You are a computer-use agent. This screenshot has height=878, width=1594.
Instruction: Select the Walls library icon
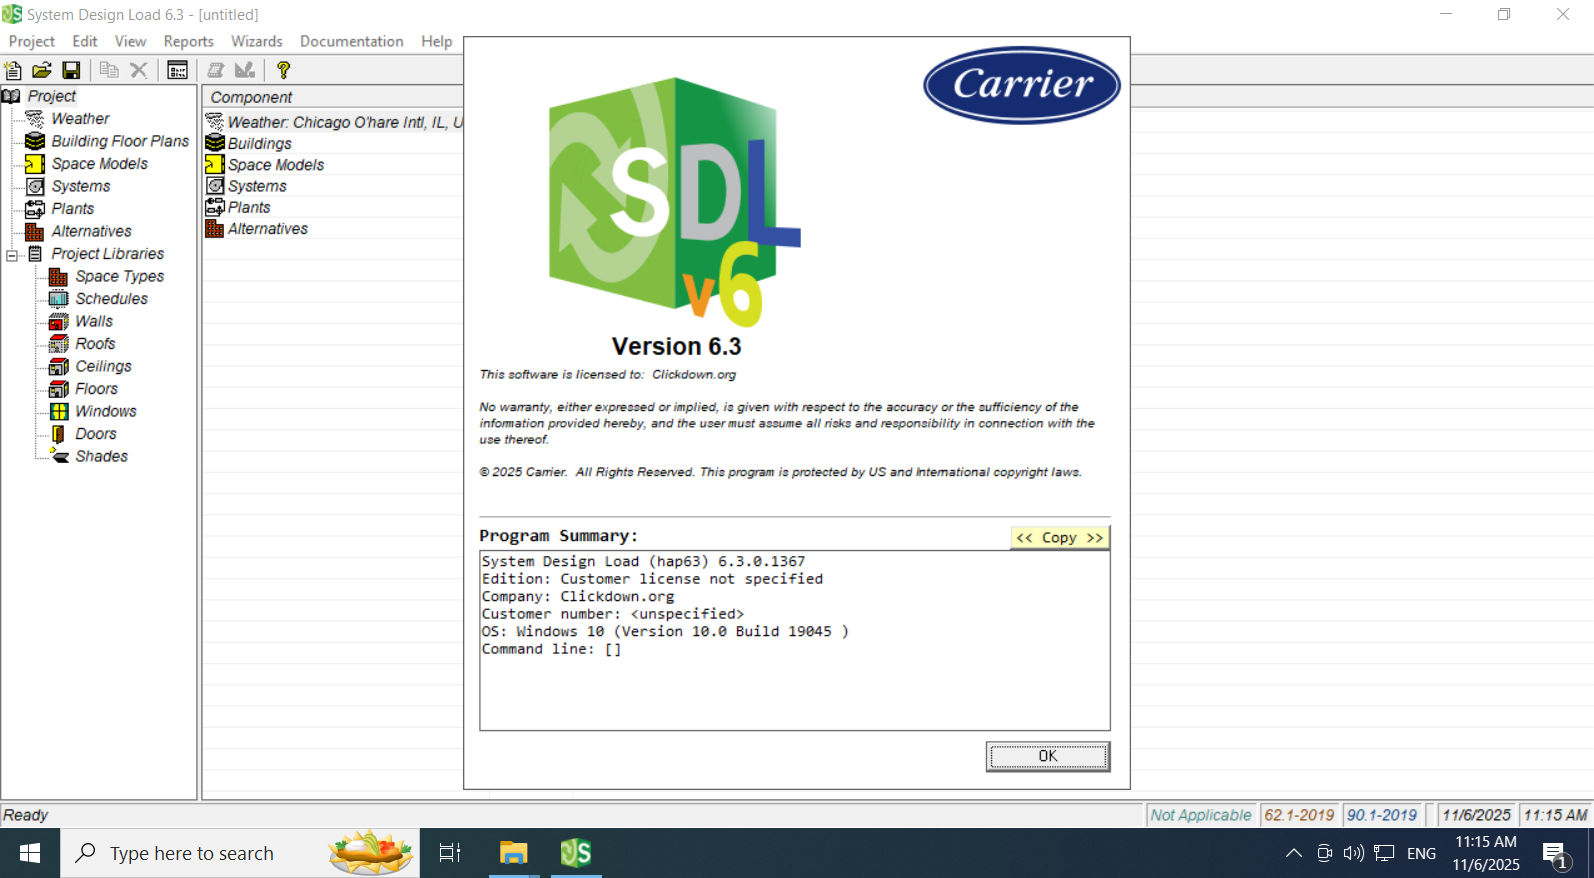(x=59, y=321)
